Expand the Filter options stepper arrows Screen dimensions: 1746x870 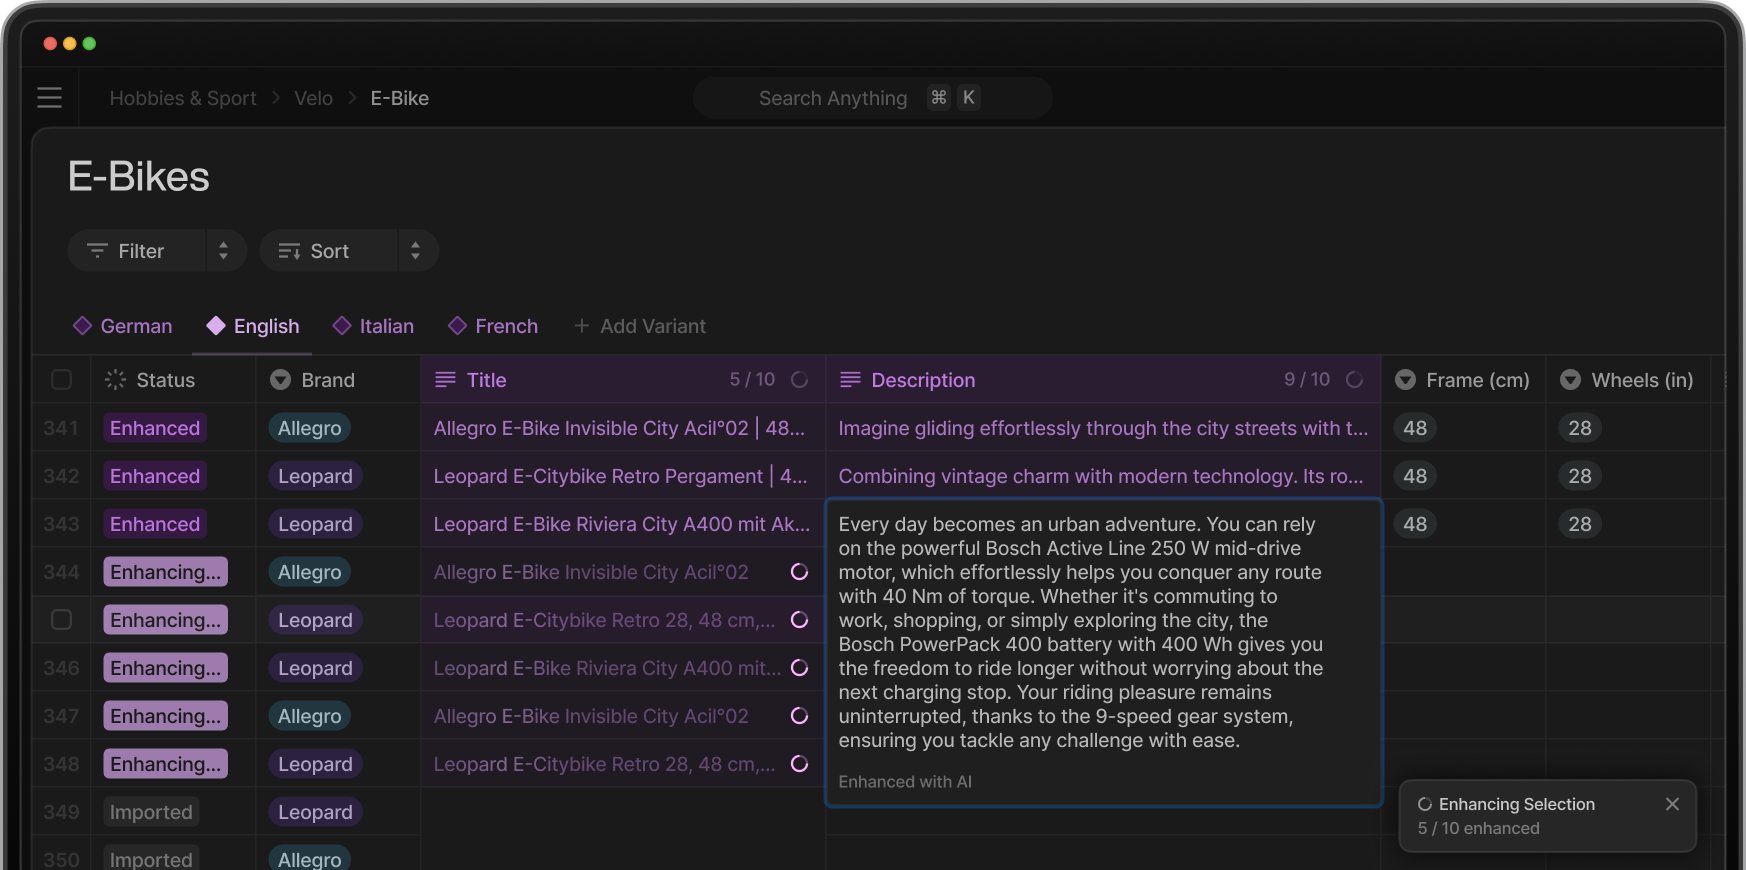pyautogui.click(x=224, y=251)
